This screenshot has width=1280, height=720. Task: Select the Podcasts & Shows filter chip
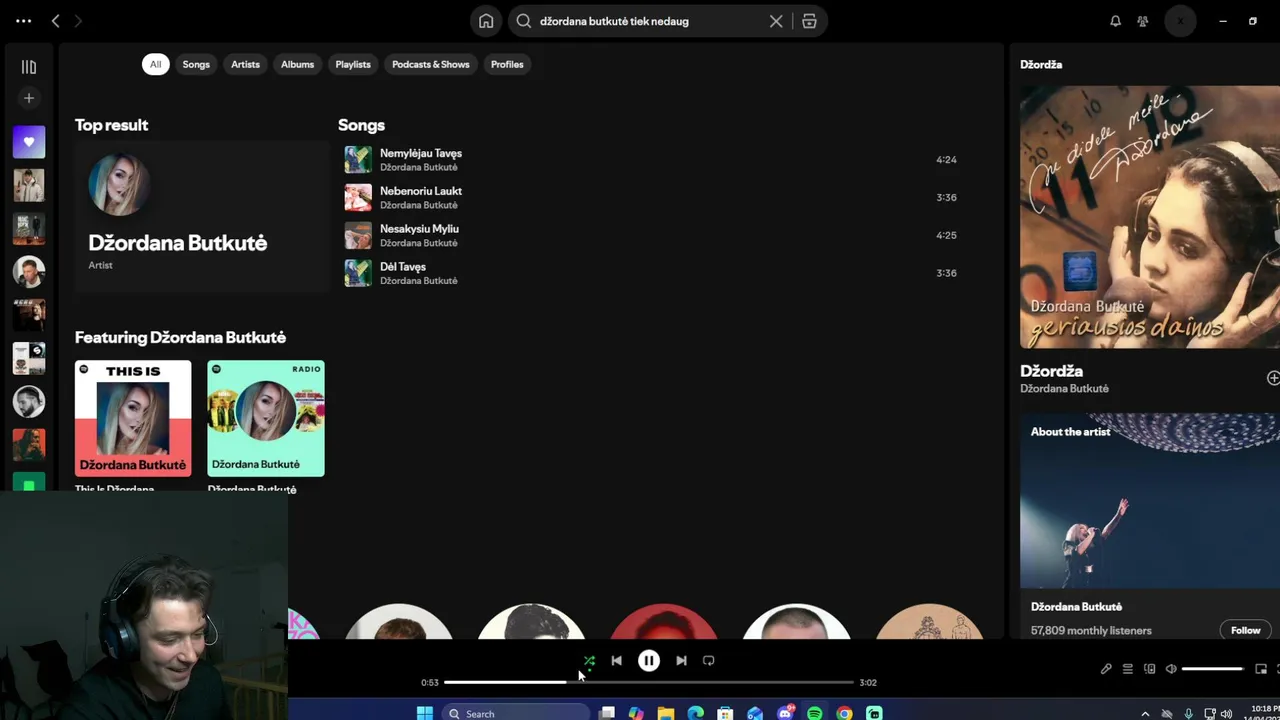tap(431, 64)
